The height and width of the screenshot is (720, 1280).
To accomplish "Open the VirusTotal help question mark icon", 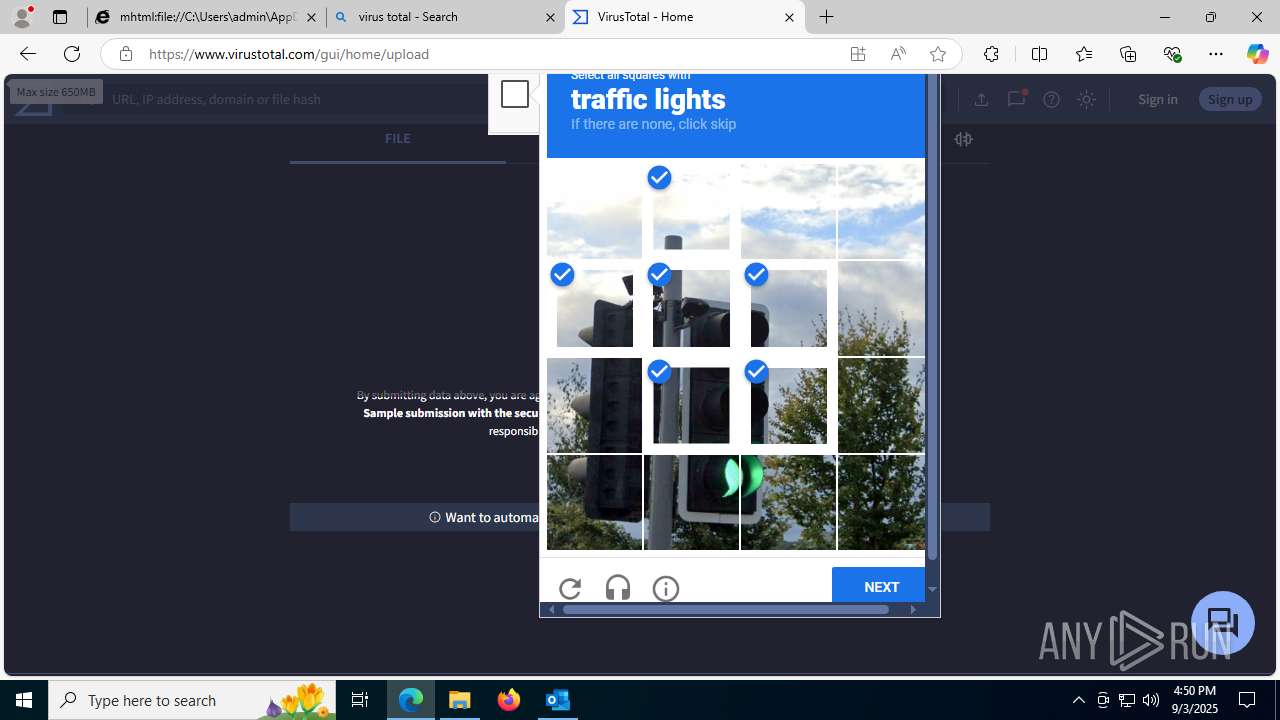I will 1051,99.
